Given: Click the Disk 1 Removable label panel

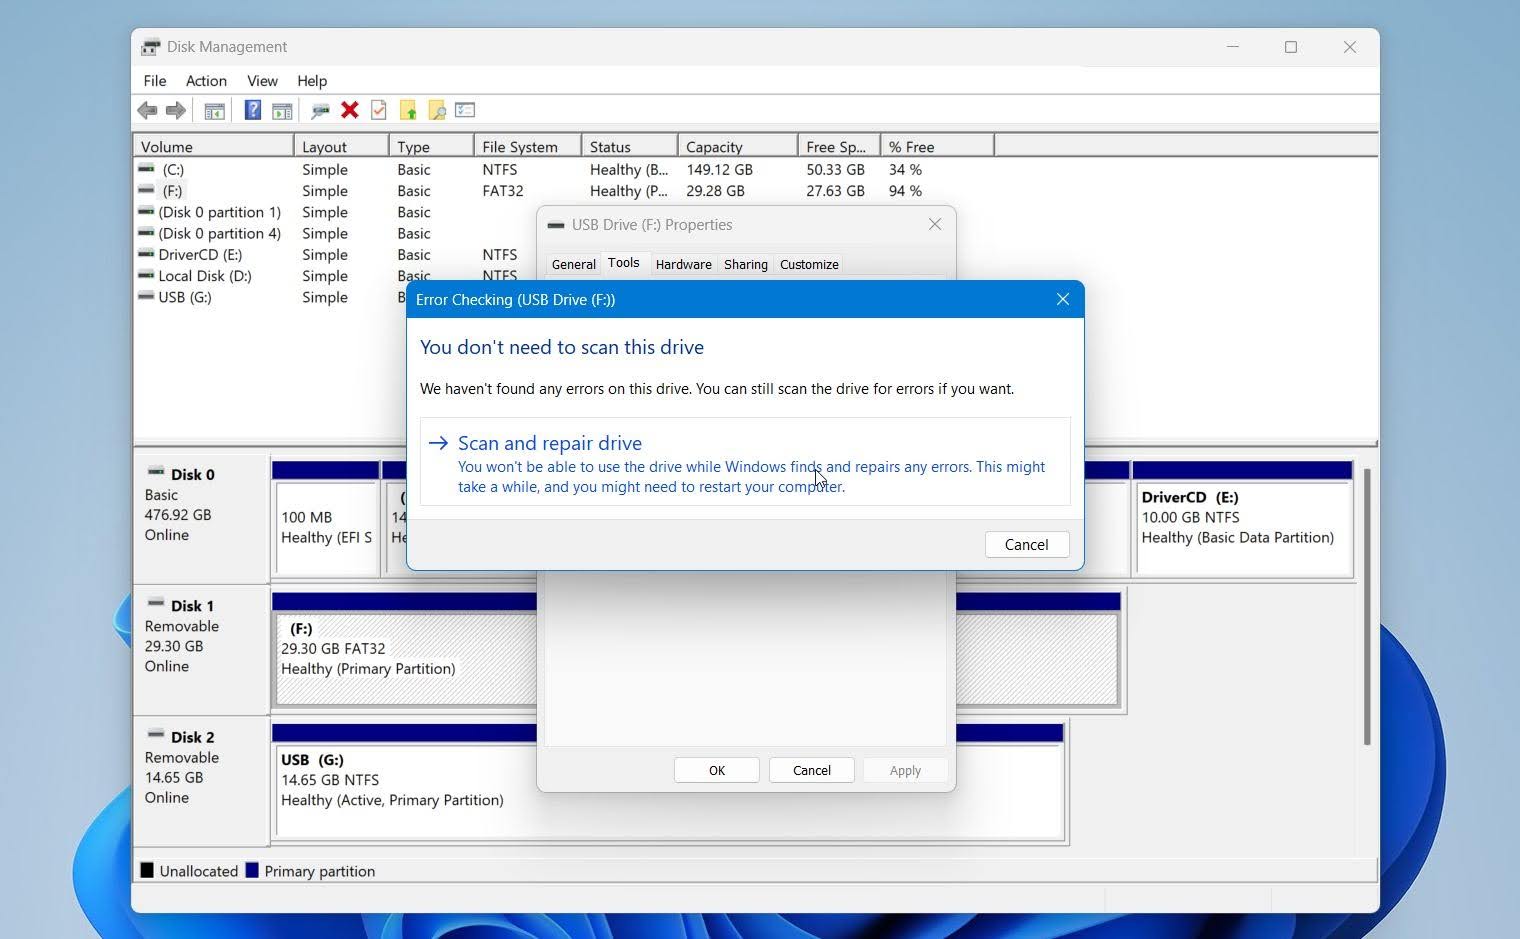Looking at the screenshot, I should click(201, 649).
